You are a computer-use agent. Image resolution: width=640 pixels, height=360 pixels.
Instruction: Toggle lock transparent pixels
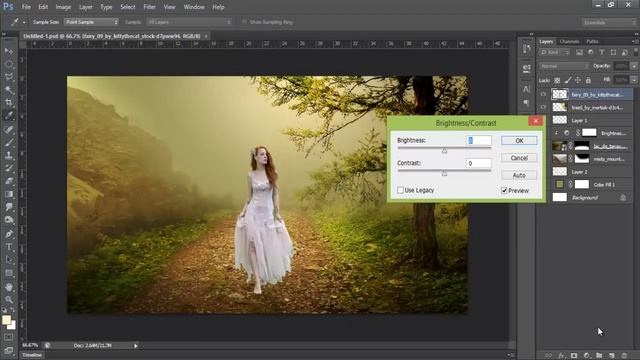click(557, 80)
